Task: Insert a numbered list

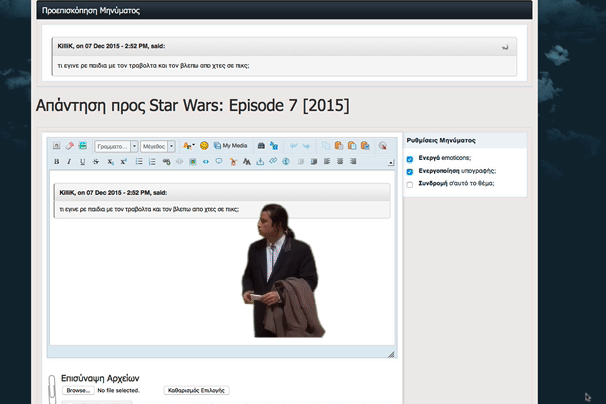Action: (152, 162)
